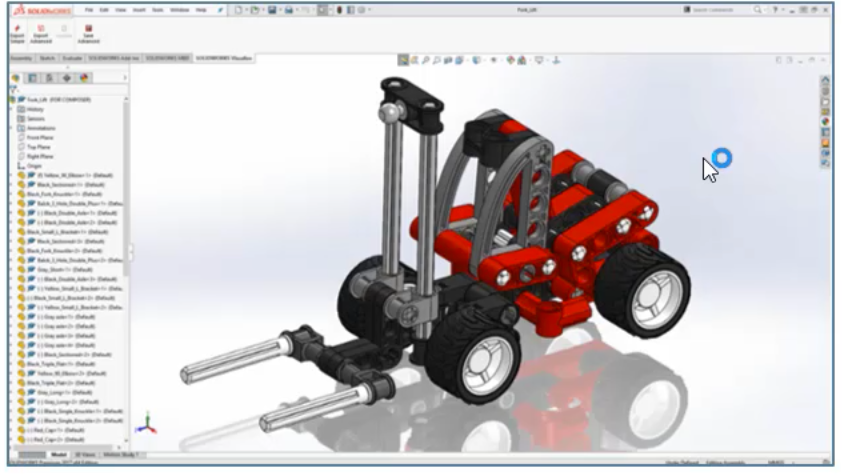
Task: Select the Origin tree item
Action: coord(35,166)
